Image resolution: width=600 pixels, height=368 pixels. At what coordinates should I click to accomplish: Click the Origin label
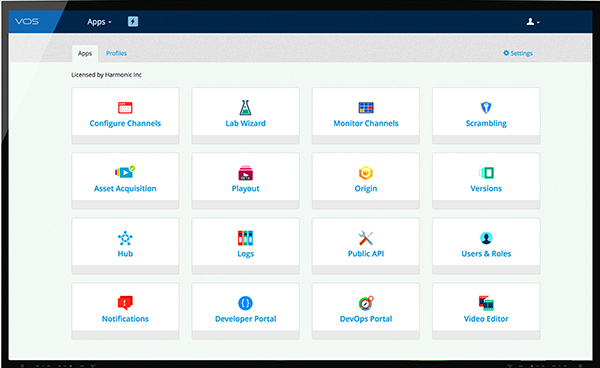[366, 188]
